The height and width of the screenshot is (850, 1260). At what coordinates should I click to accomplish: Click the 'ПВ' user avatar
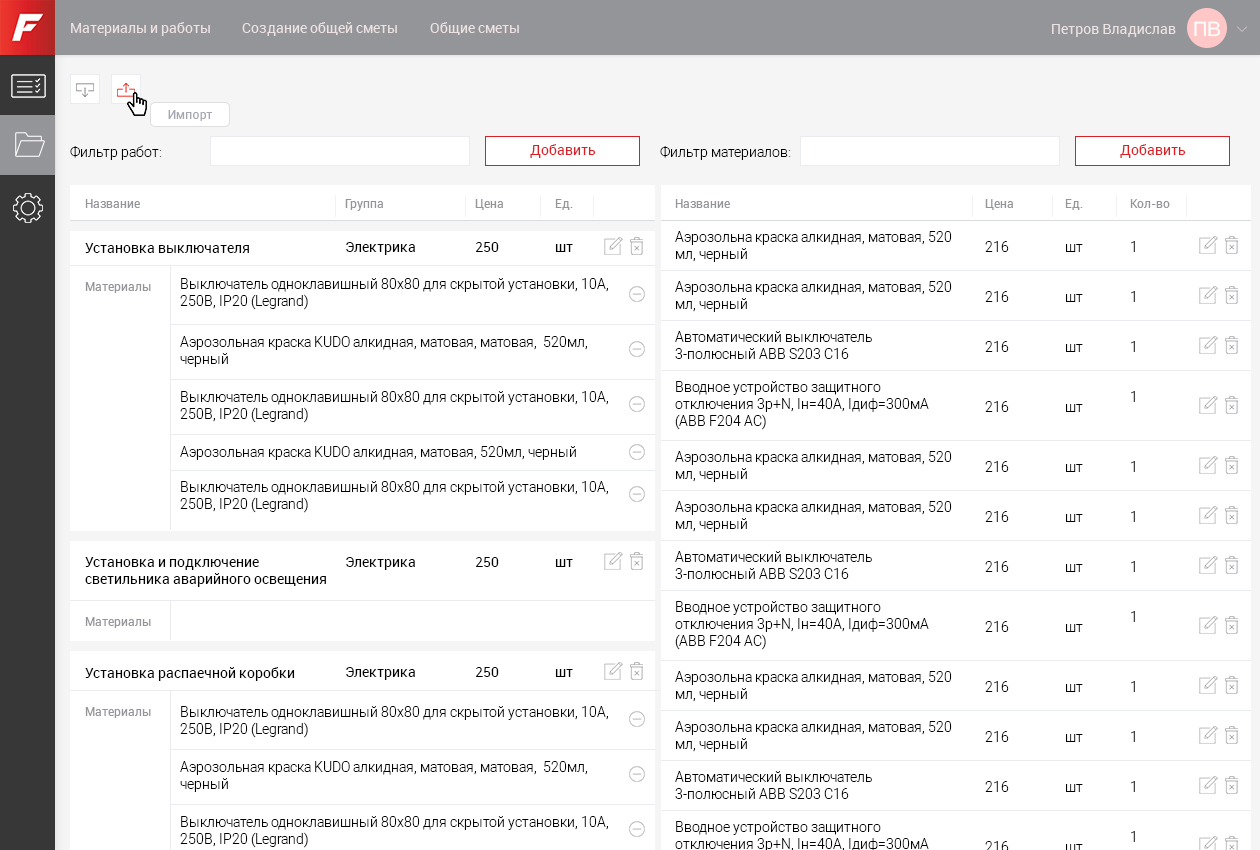[x=1207, y=28]
